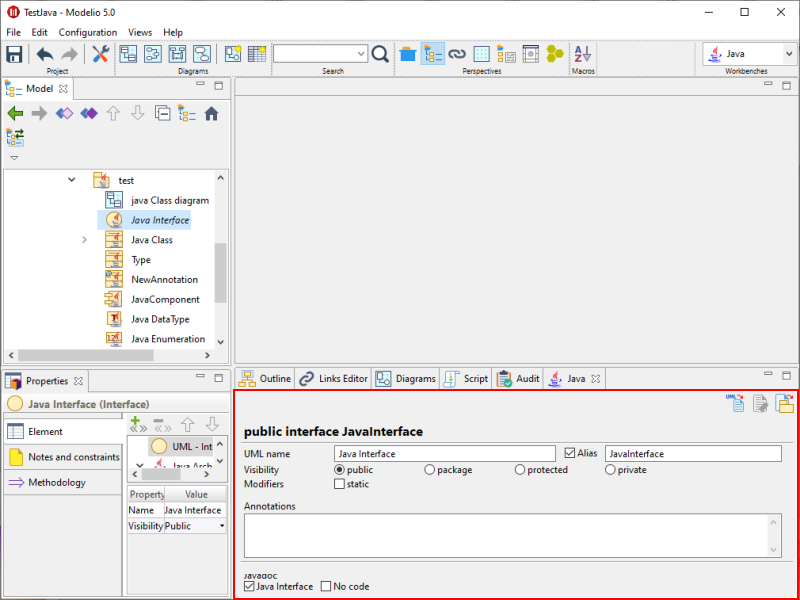Switch to the Outline tab
This screenshot has height=600, width=800.
click(x=265, y=379)
